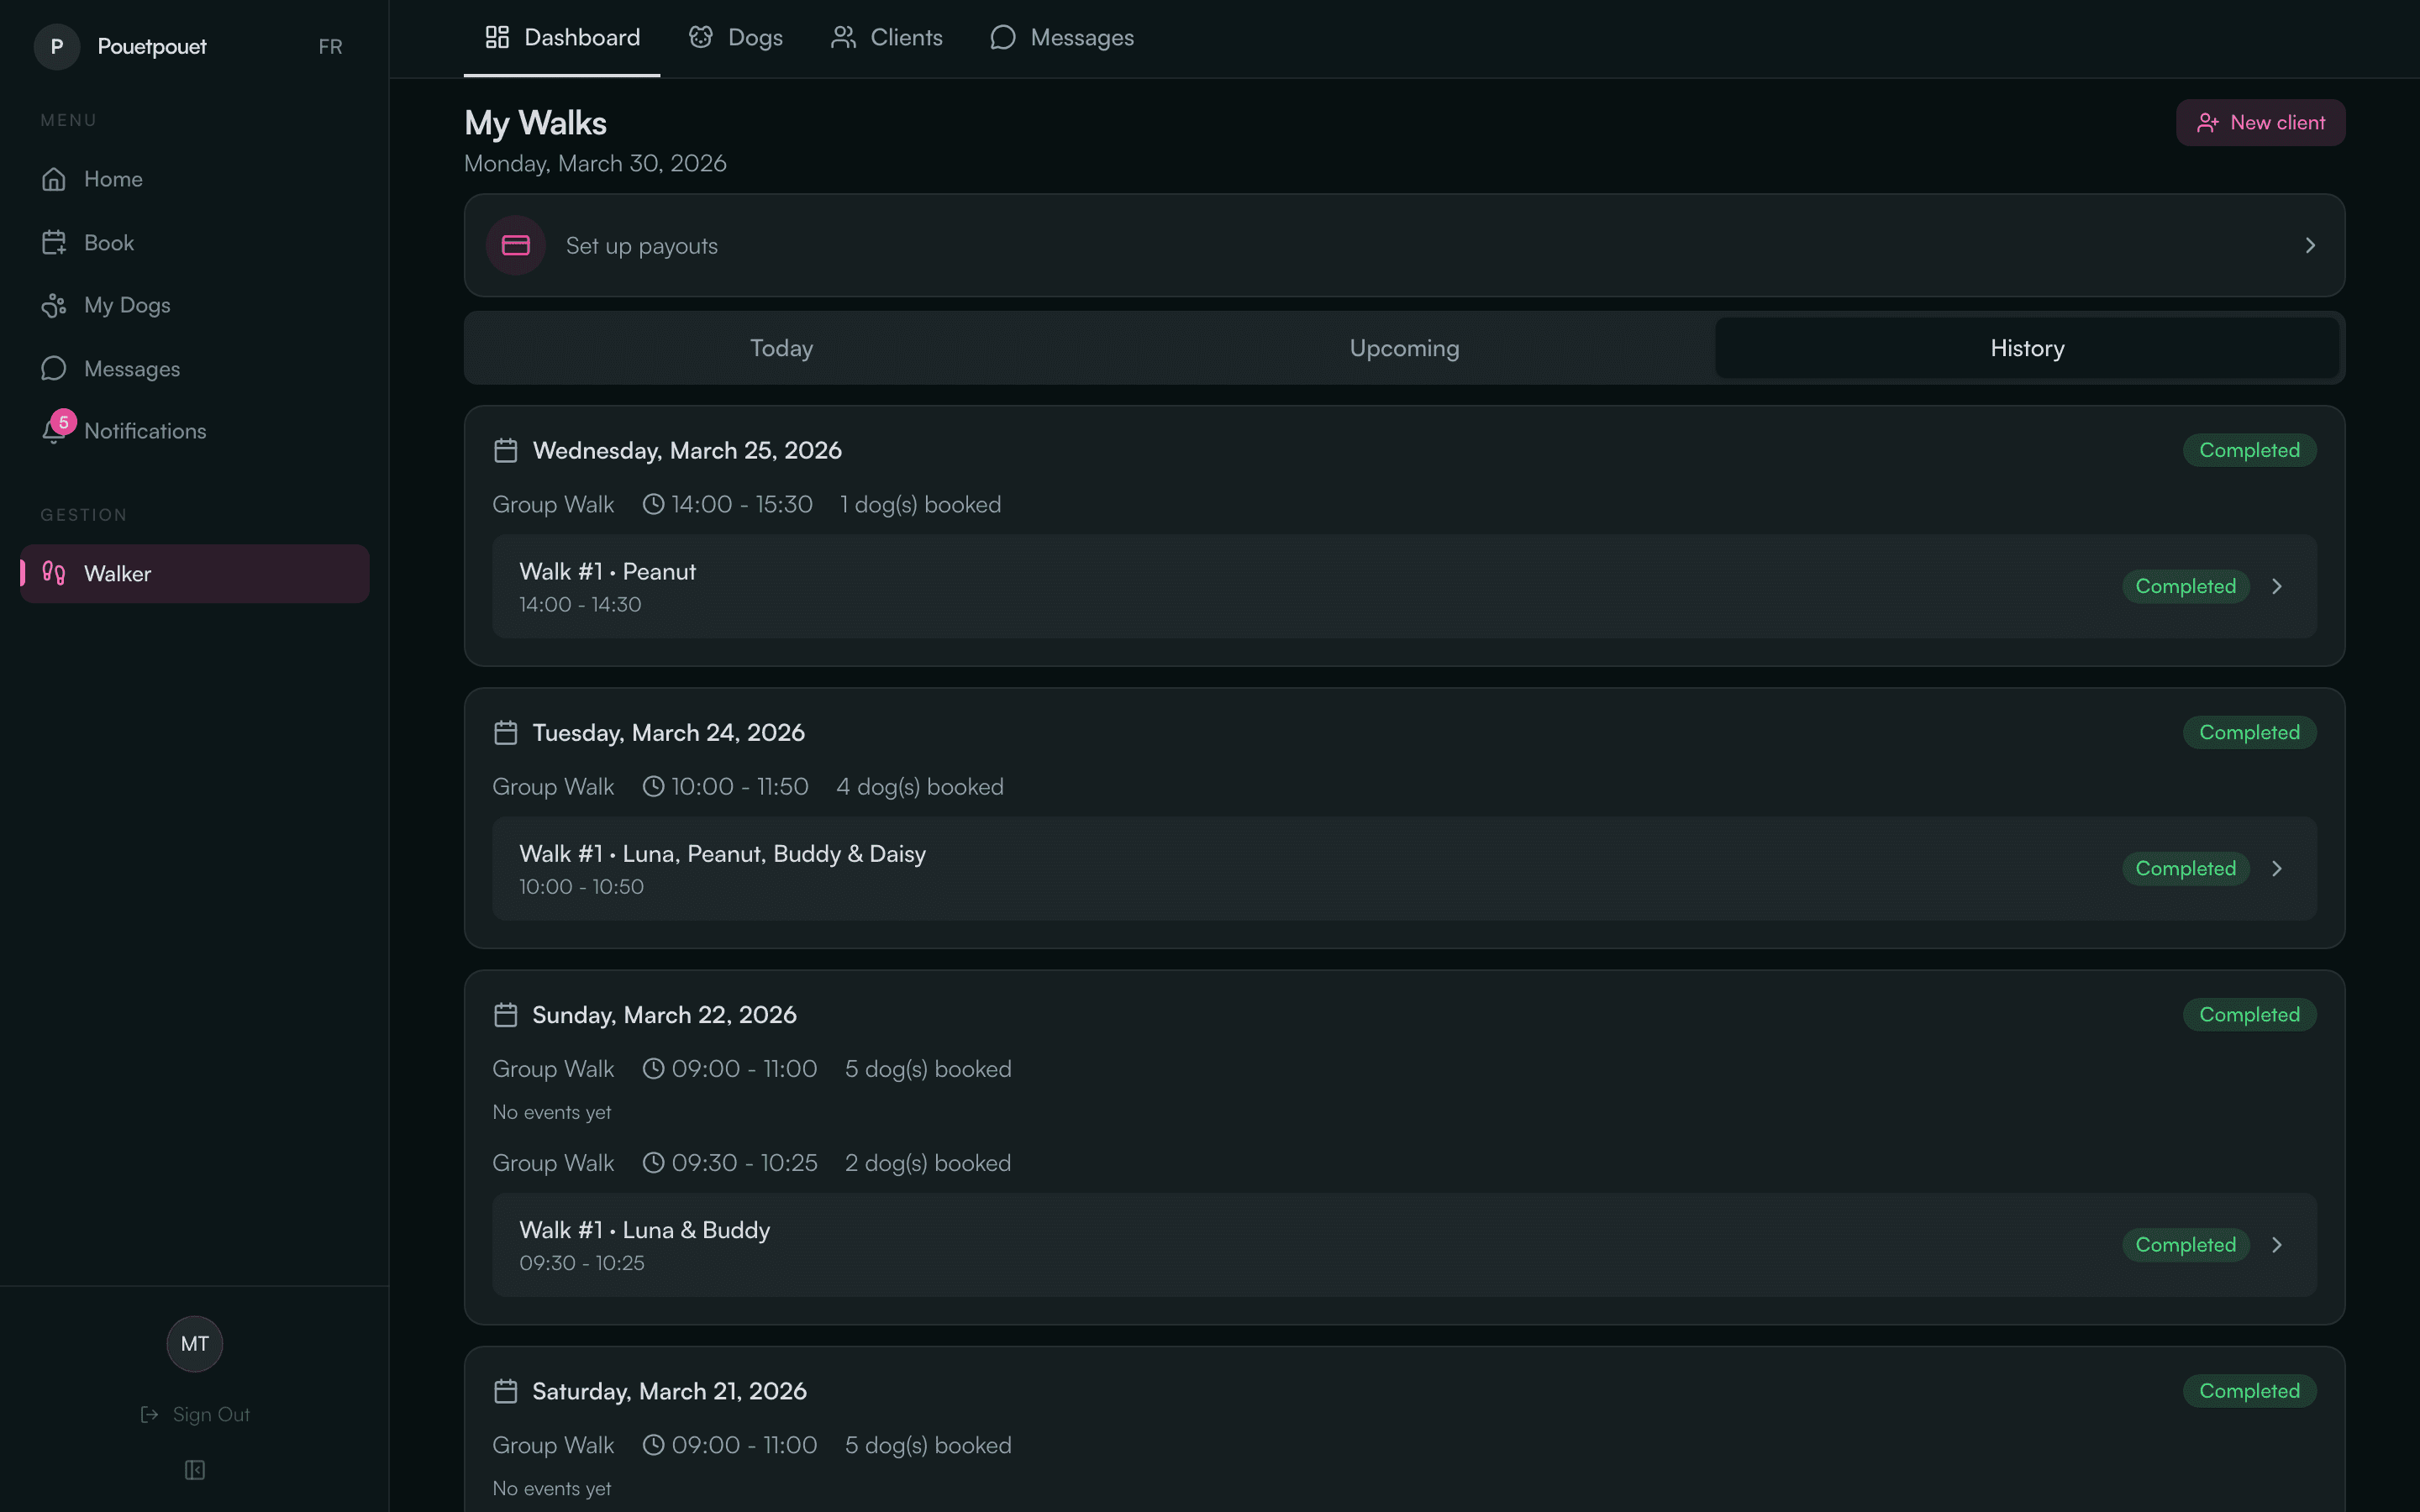
Task: Expand the Peanut walk details chevron
Action: click(2277, 587)
